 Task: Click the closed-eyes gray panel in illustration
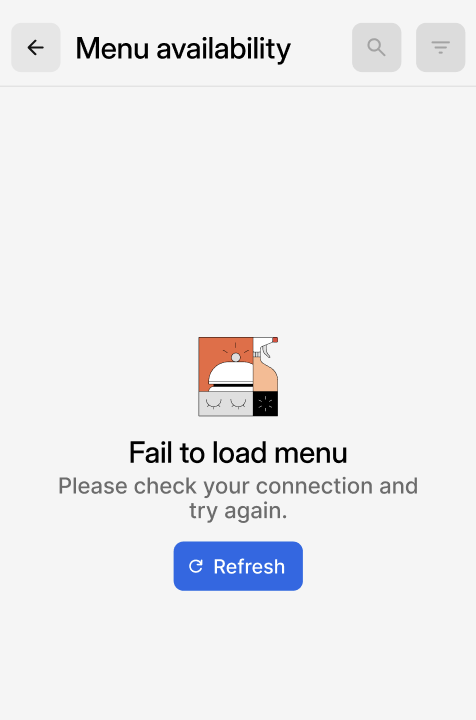click(x=225, y=404)
